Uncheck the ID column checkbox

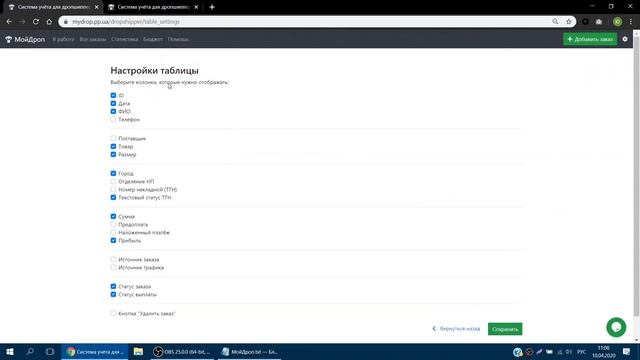(x=113, y=95)
